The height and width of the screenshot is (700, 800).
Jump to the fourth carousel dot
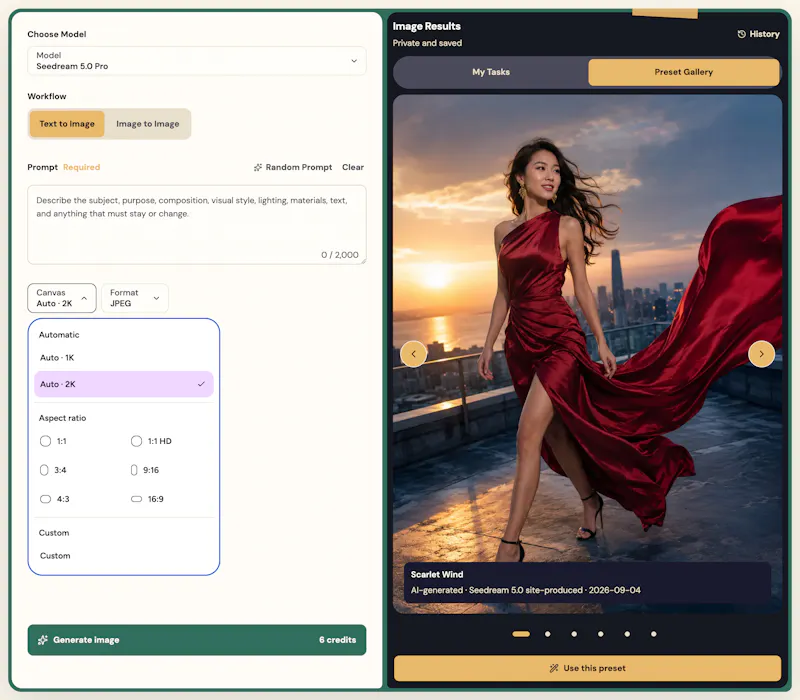coord(601,634)
